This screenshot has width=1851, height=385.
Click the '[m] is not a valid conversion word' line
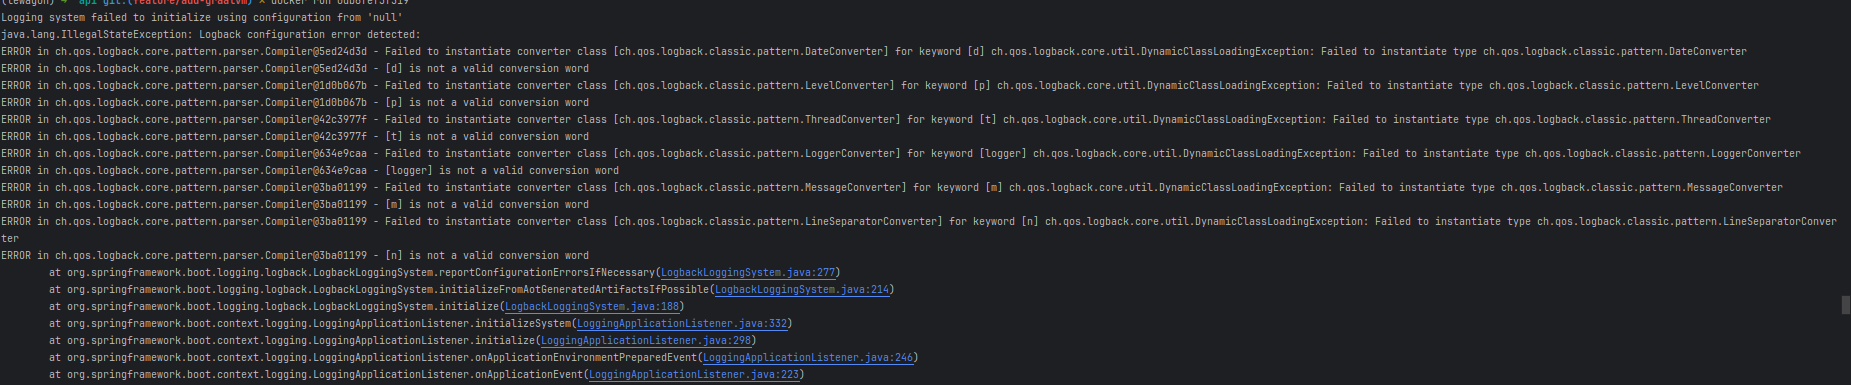295,204
